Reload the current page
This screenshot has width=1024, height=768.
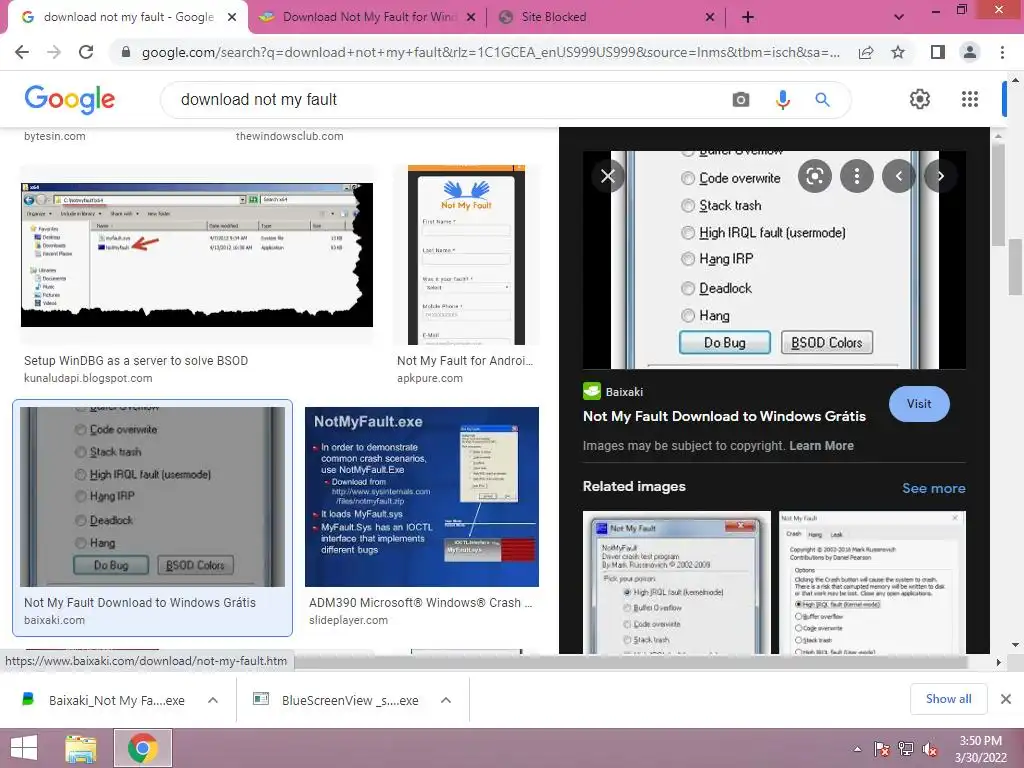(x=86, y=52)
